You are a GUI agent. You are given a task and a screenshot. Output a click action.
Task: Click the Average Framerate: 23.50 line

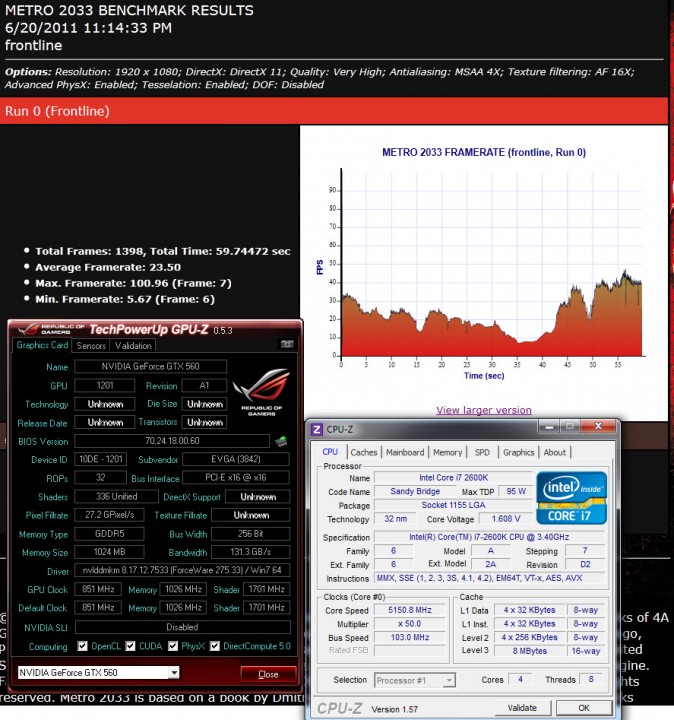pos(108,267)
